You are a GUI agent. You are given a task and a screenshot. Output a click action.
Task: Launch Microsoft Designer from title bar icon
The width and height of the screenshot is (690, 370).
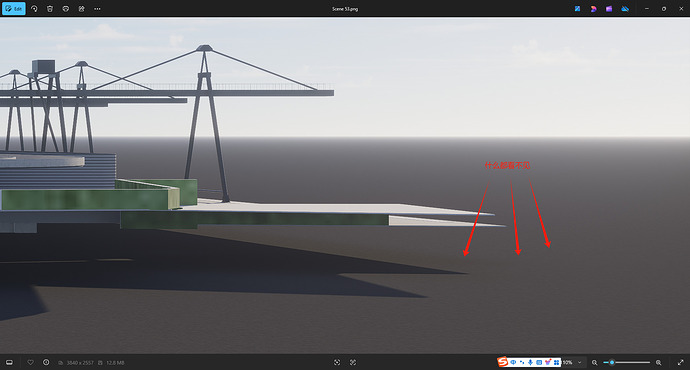pos(577,9)
